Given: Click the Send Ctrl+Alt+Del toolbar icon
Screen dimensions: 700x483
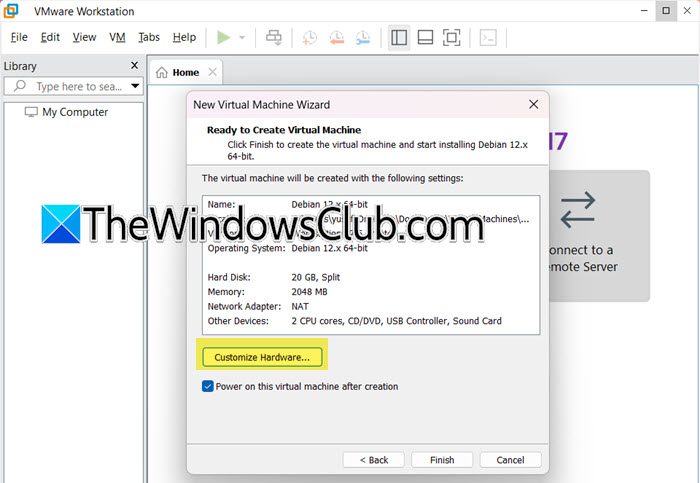Looking at the screenshot, I should 274,37.
